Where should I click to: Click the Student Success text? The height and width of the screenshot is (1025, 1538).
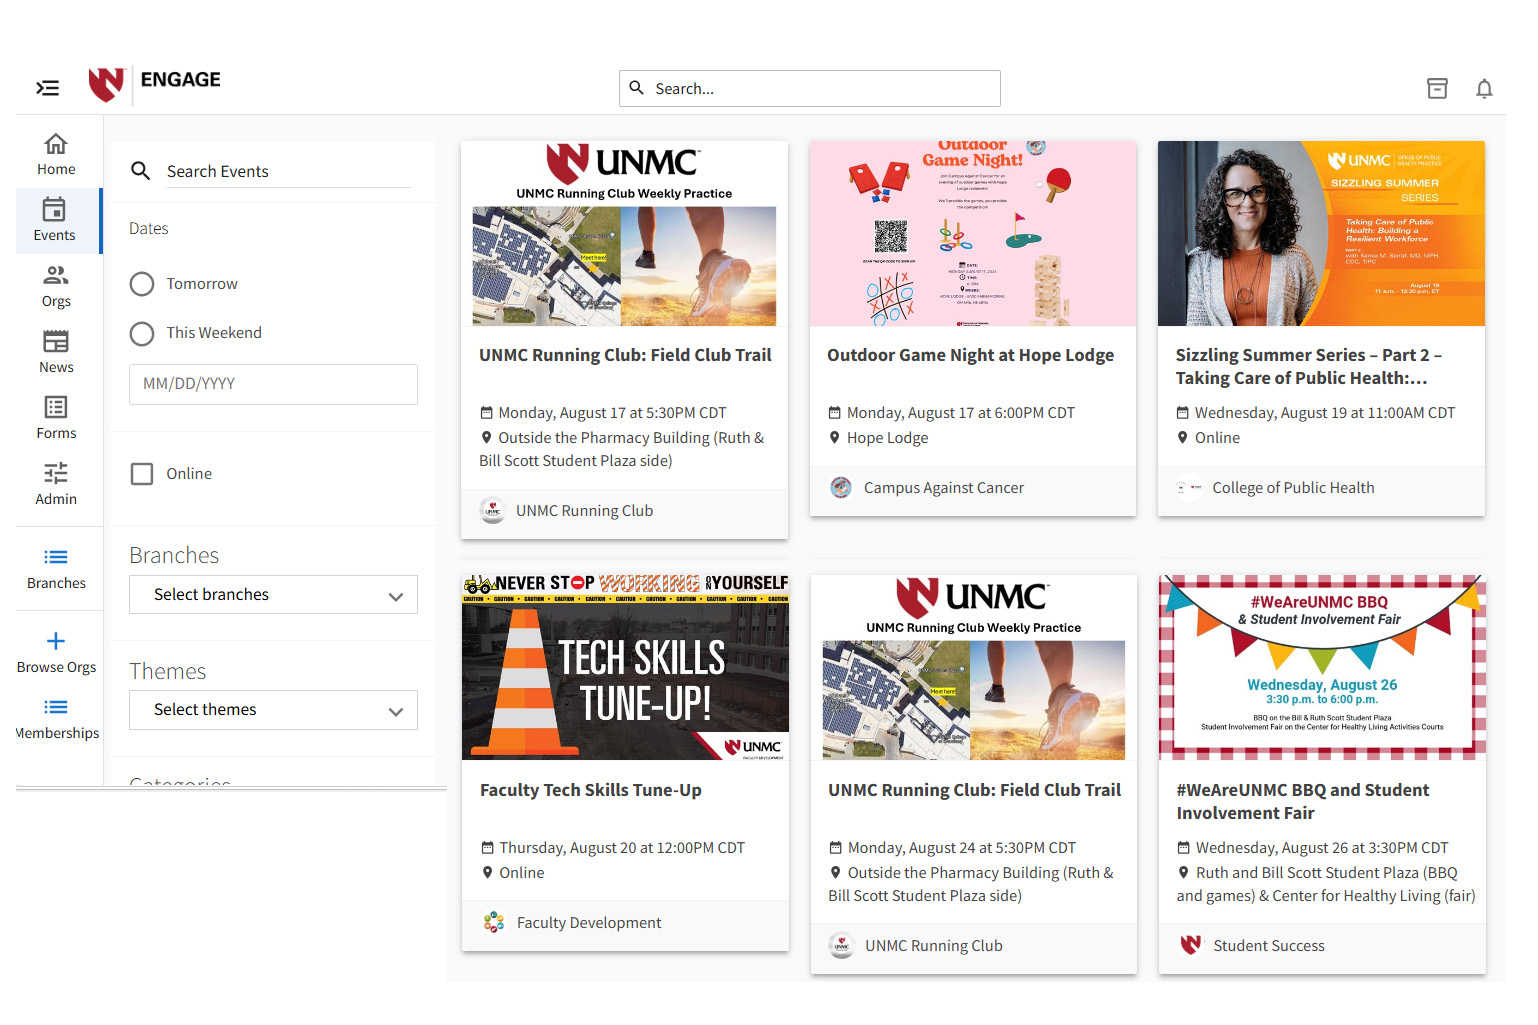[1269, 946]
